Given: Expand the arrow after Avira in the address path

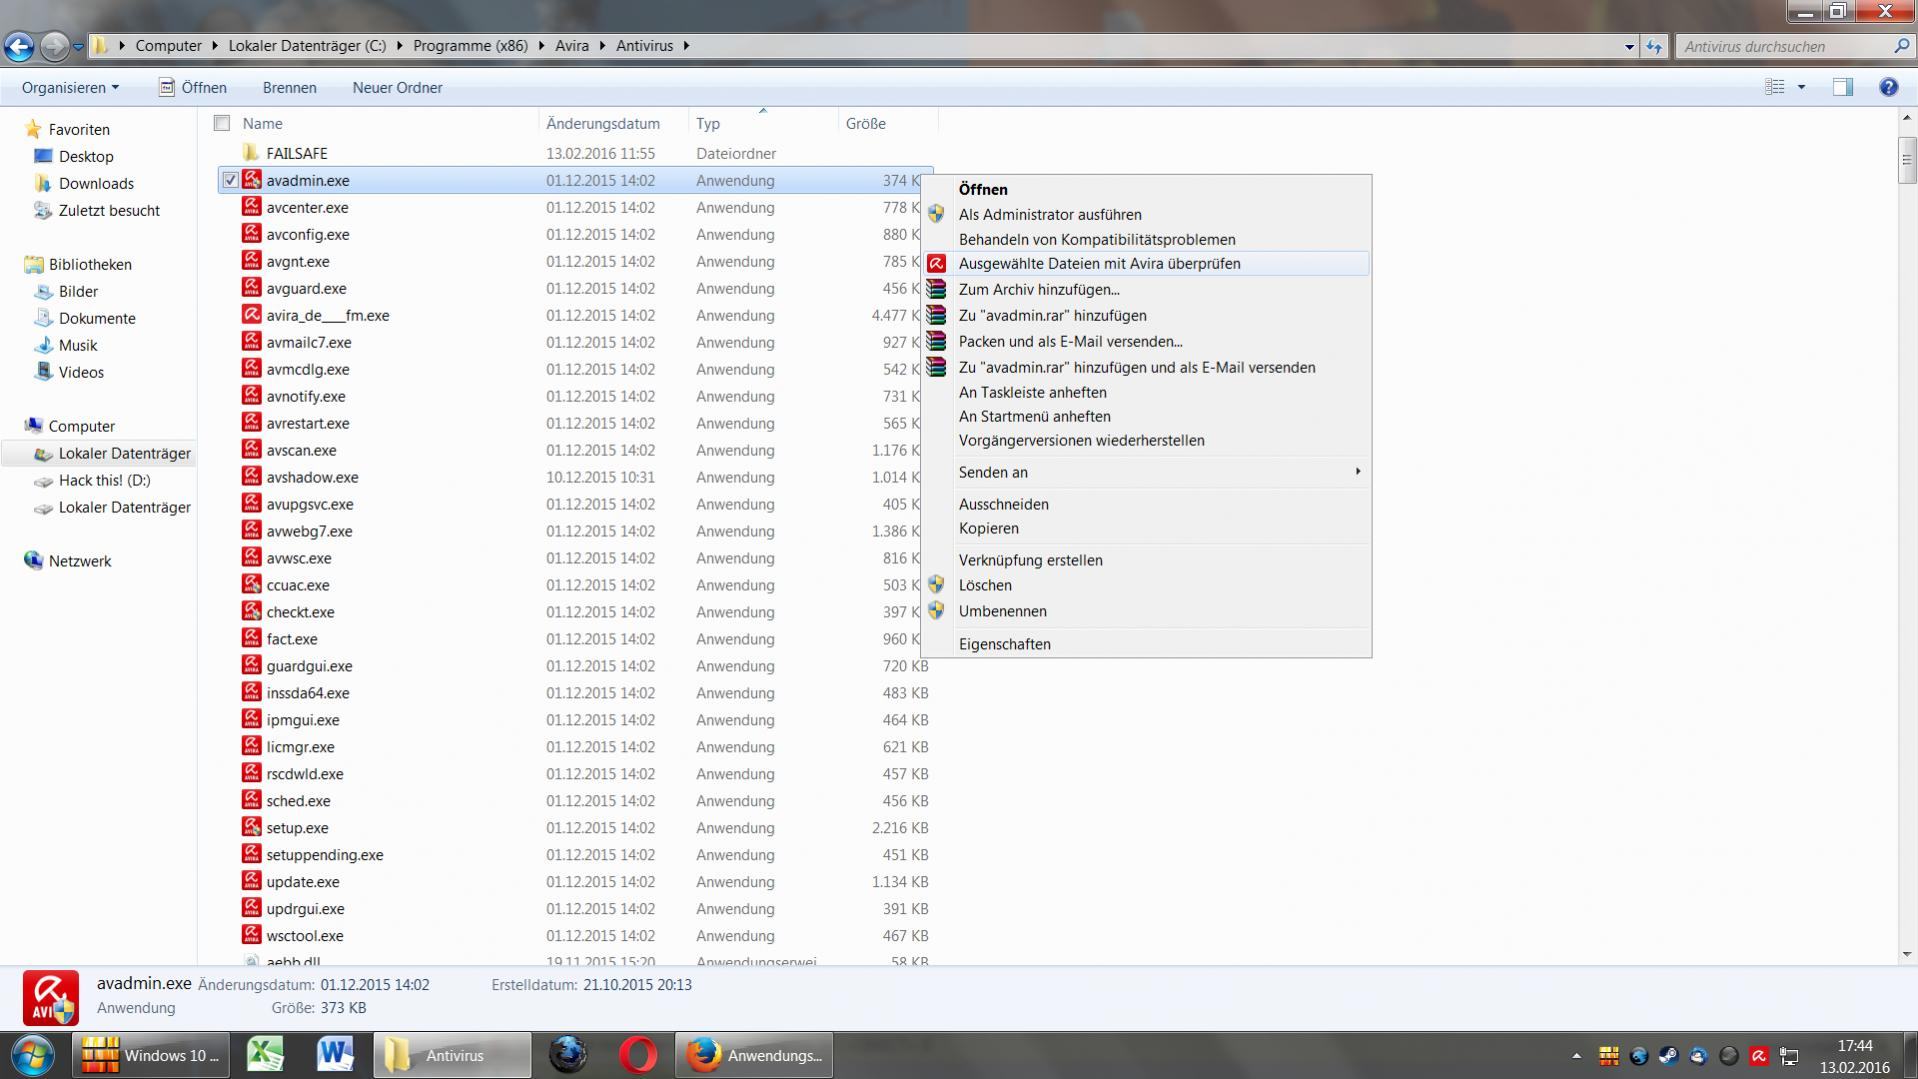Looking at the screenshot, I should [603, 46].
